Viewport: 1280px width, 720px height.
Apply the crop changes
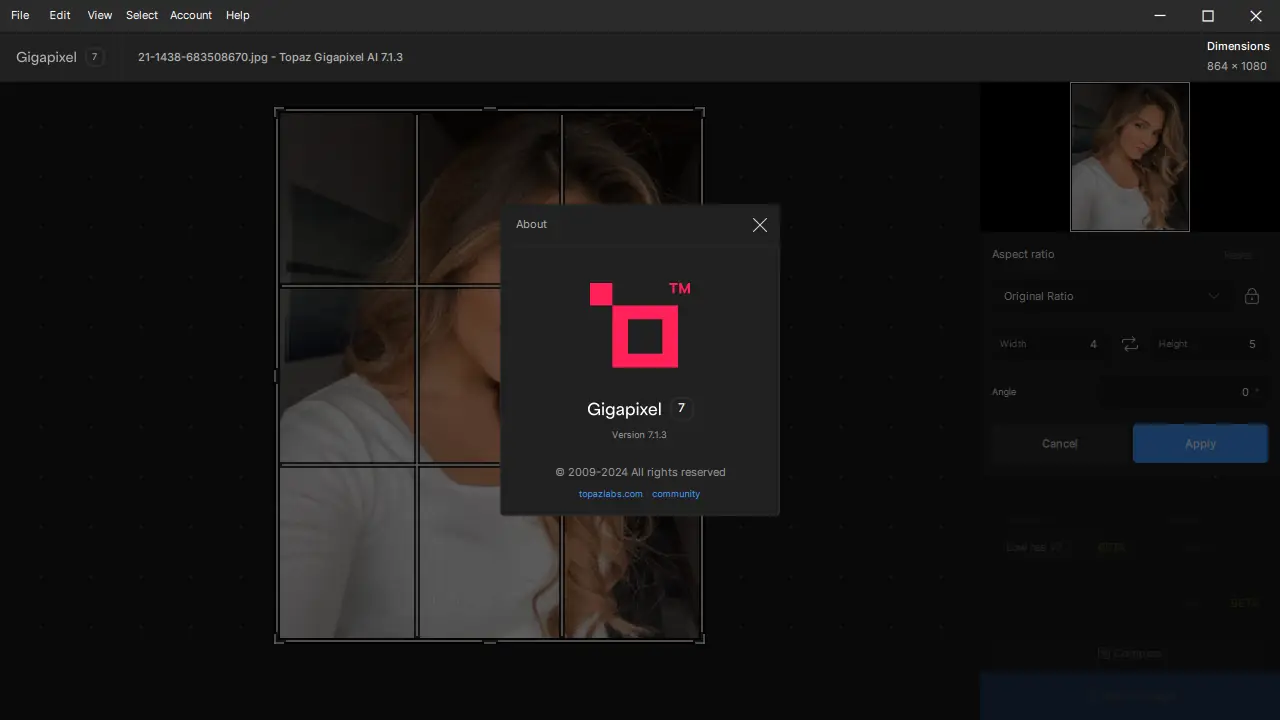pyautogui.click(x=1200, y=443)
